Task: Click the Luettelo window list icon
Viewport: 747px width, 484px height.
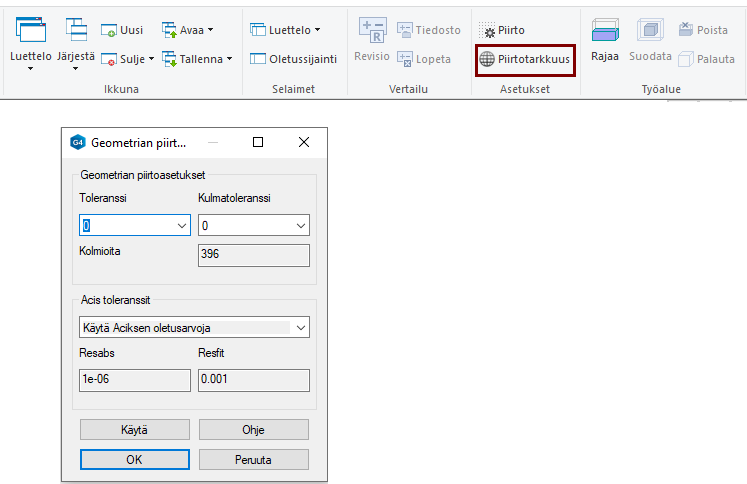Action: click(30, 33)
